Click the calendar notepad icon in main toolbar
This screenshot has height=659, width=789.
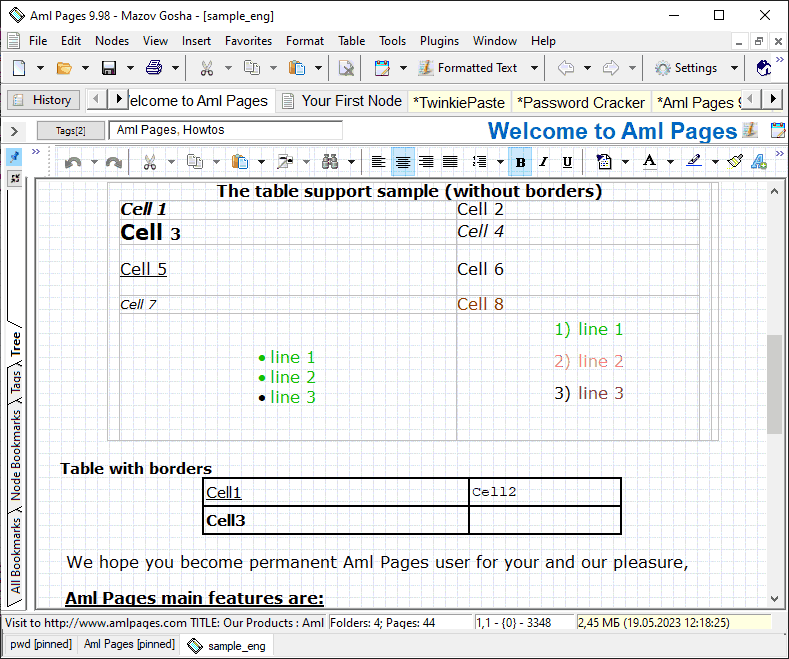(382, 67)
